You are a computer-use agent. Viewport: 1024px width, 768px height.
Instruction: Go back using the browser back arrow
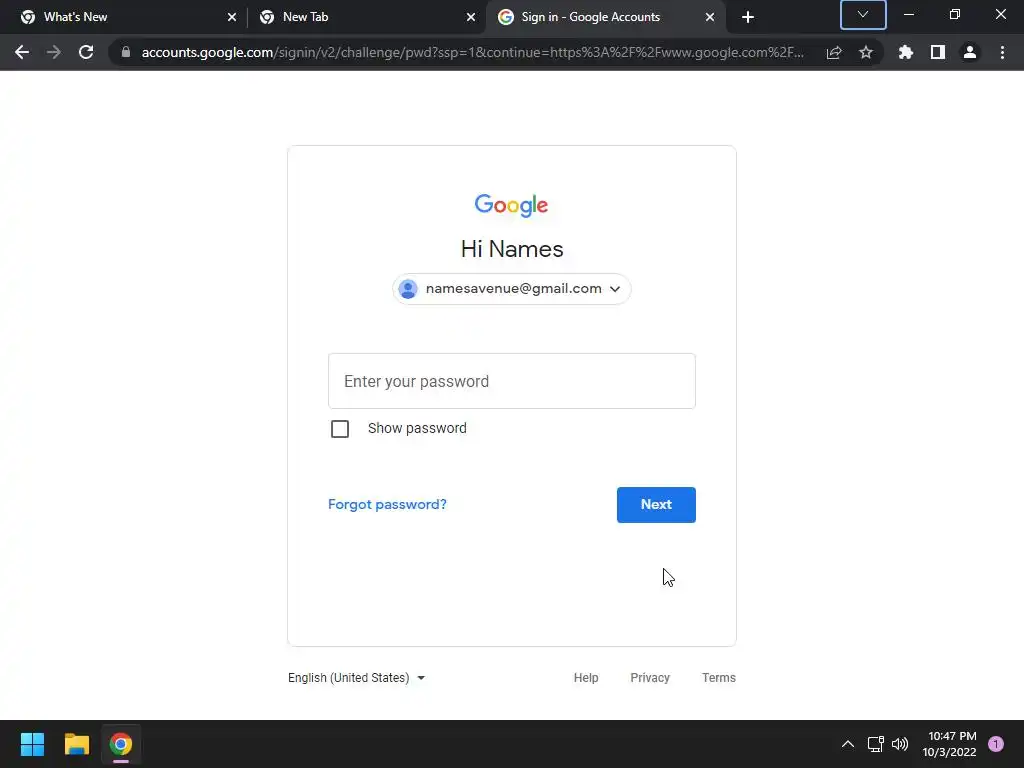click(x=22, y=52)
